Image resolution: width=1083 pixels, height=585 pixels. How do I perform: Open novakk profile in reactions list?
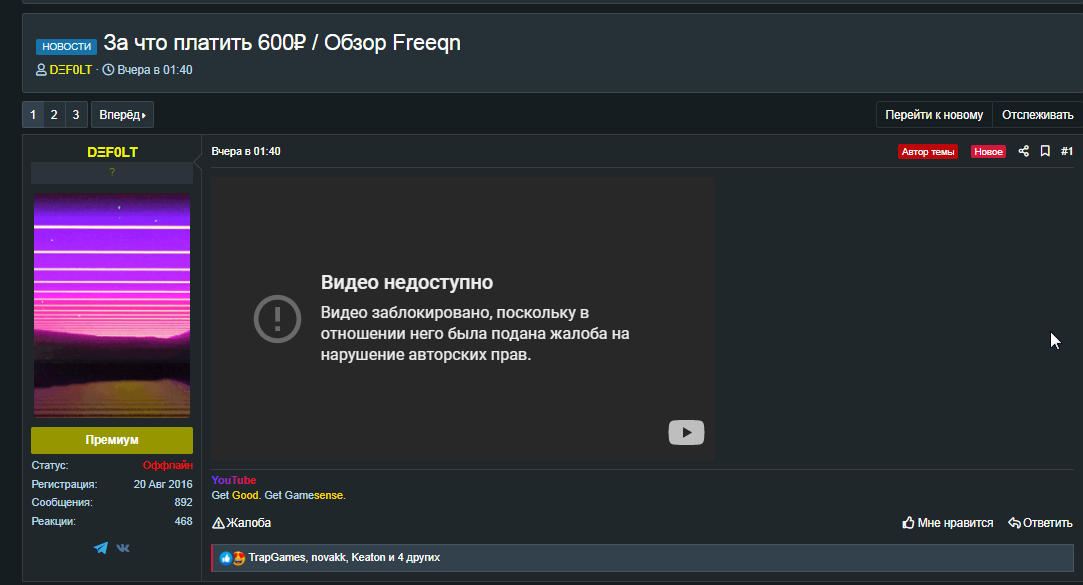tap(328, 557)
